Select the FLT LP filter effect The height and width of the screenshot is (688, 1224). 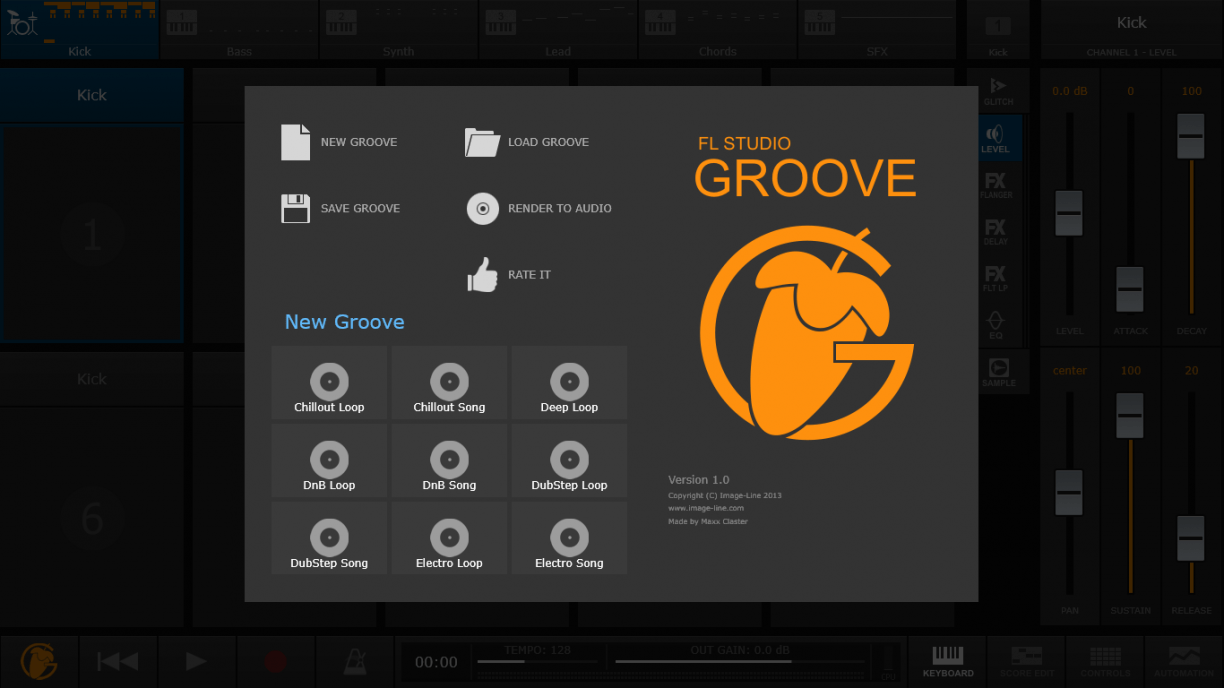coord(997,278)
